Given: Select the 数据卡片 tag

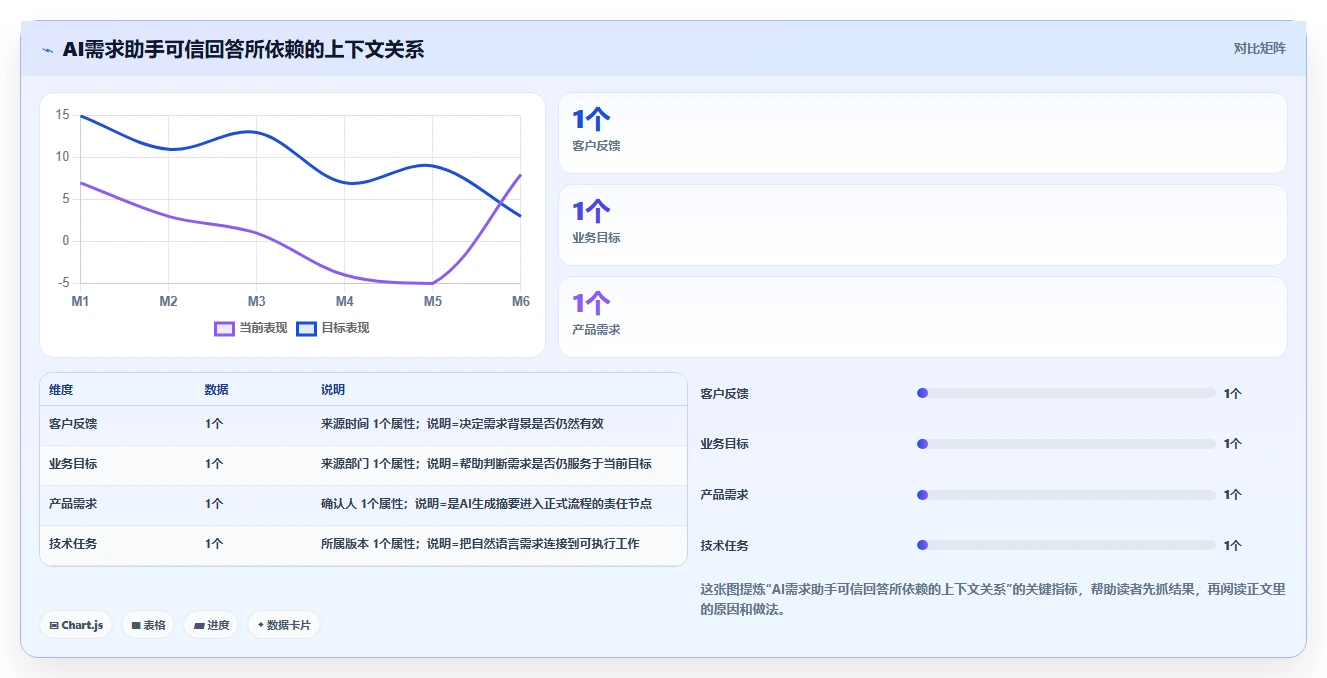Looking at the screenshot, I should pyautogui.click(x=284, y=625).
